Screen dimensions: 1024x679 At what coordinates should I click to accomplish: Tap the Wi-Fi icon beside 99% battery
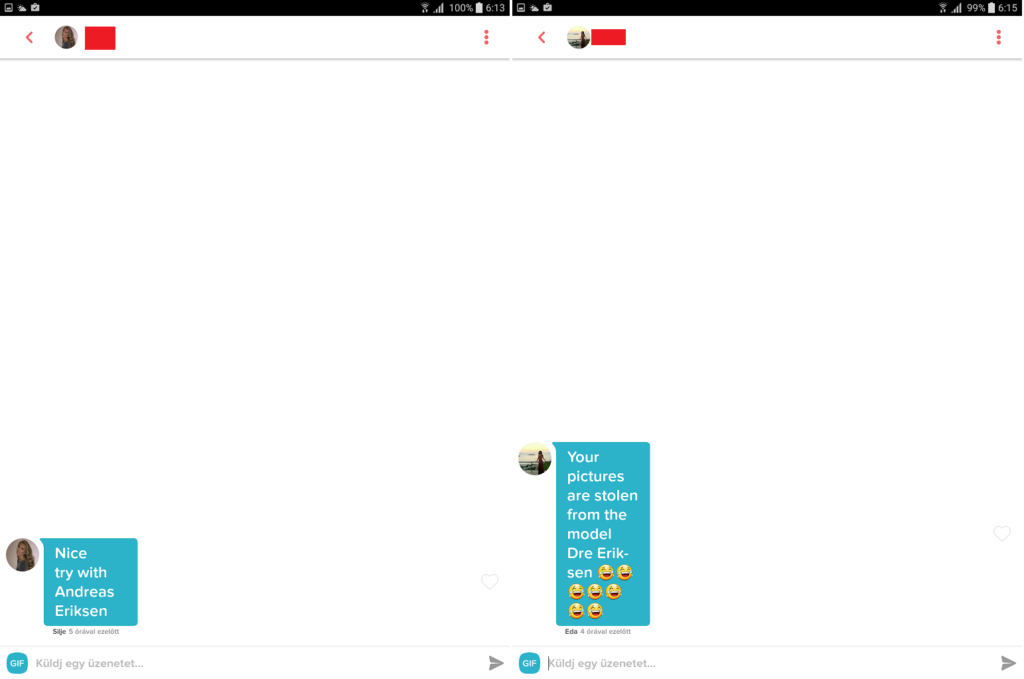pyautogui.click(x=942, y=8)
